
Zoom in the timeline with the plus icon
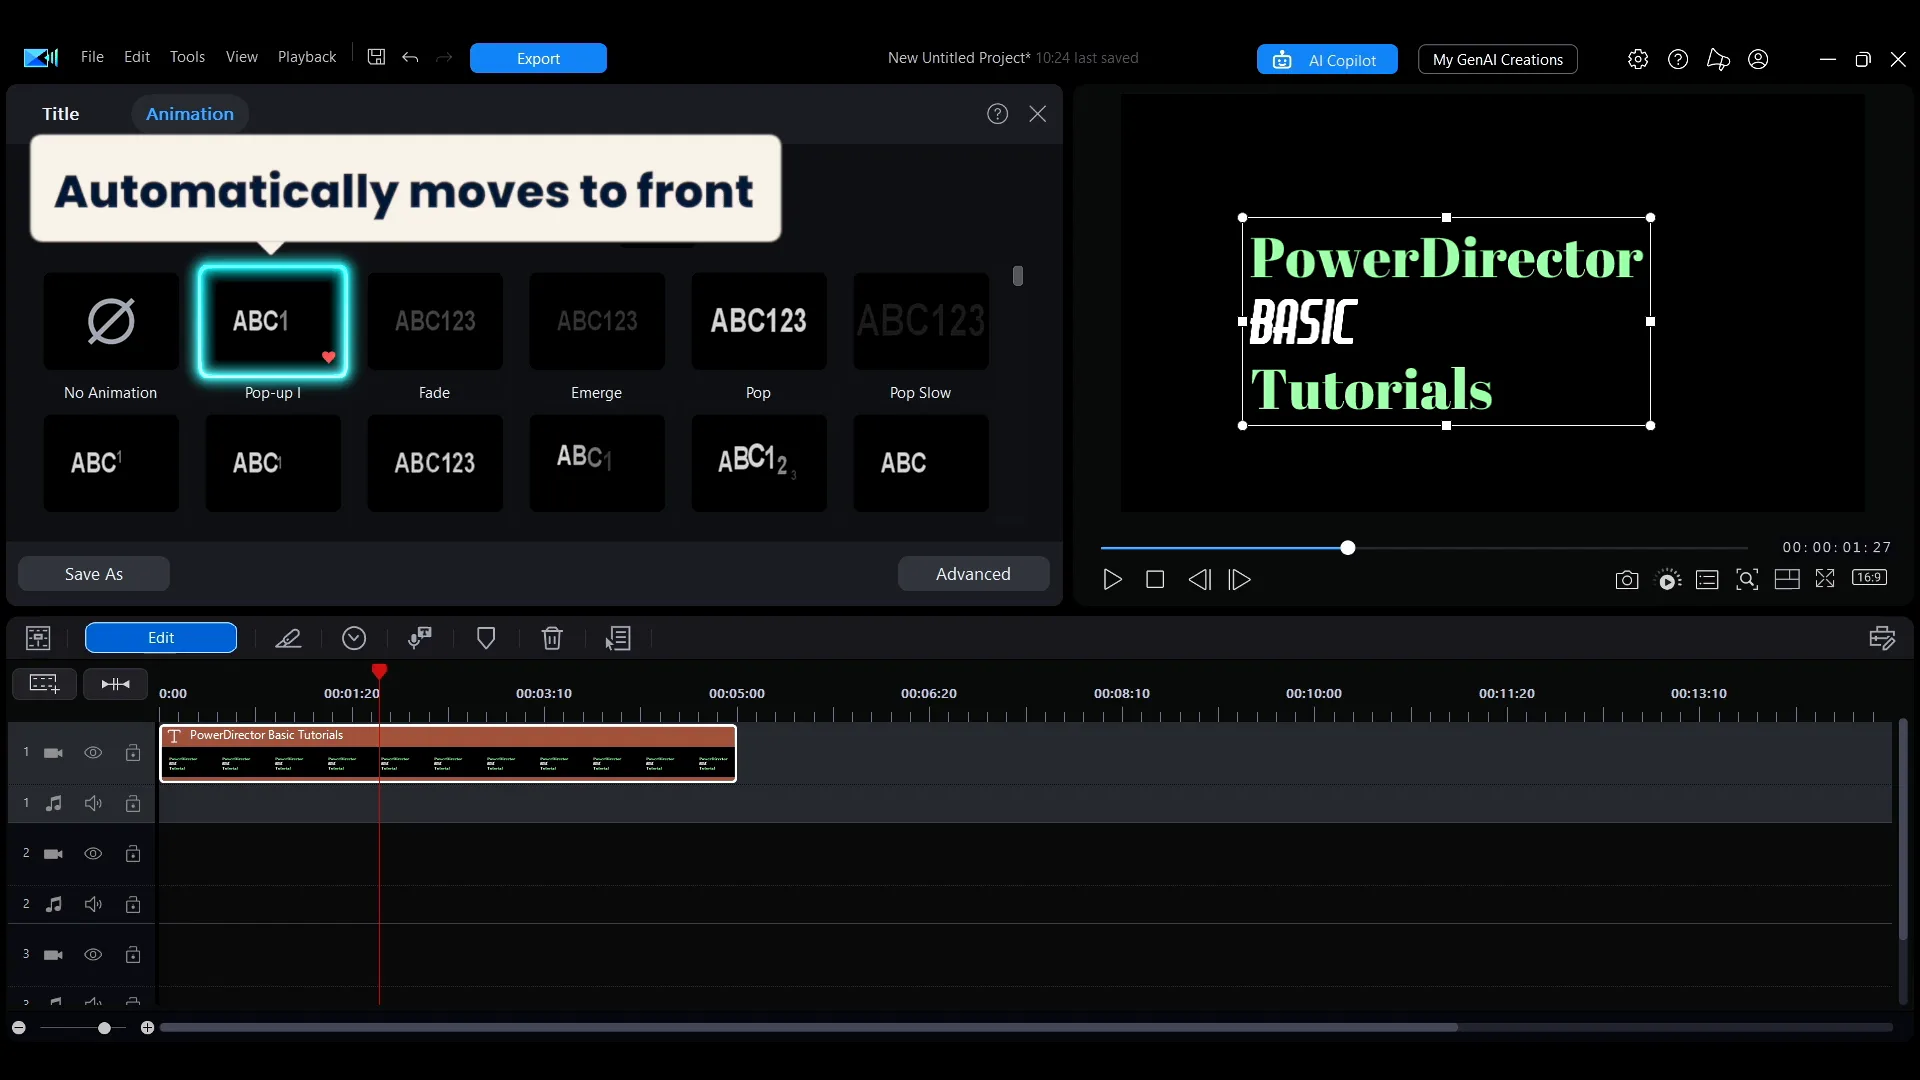pyautogui.click(x=147, y=1028)
